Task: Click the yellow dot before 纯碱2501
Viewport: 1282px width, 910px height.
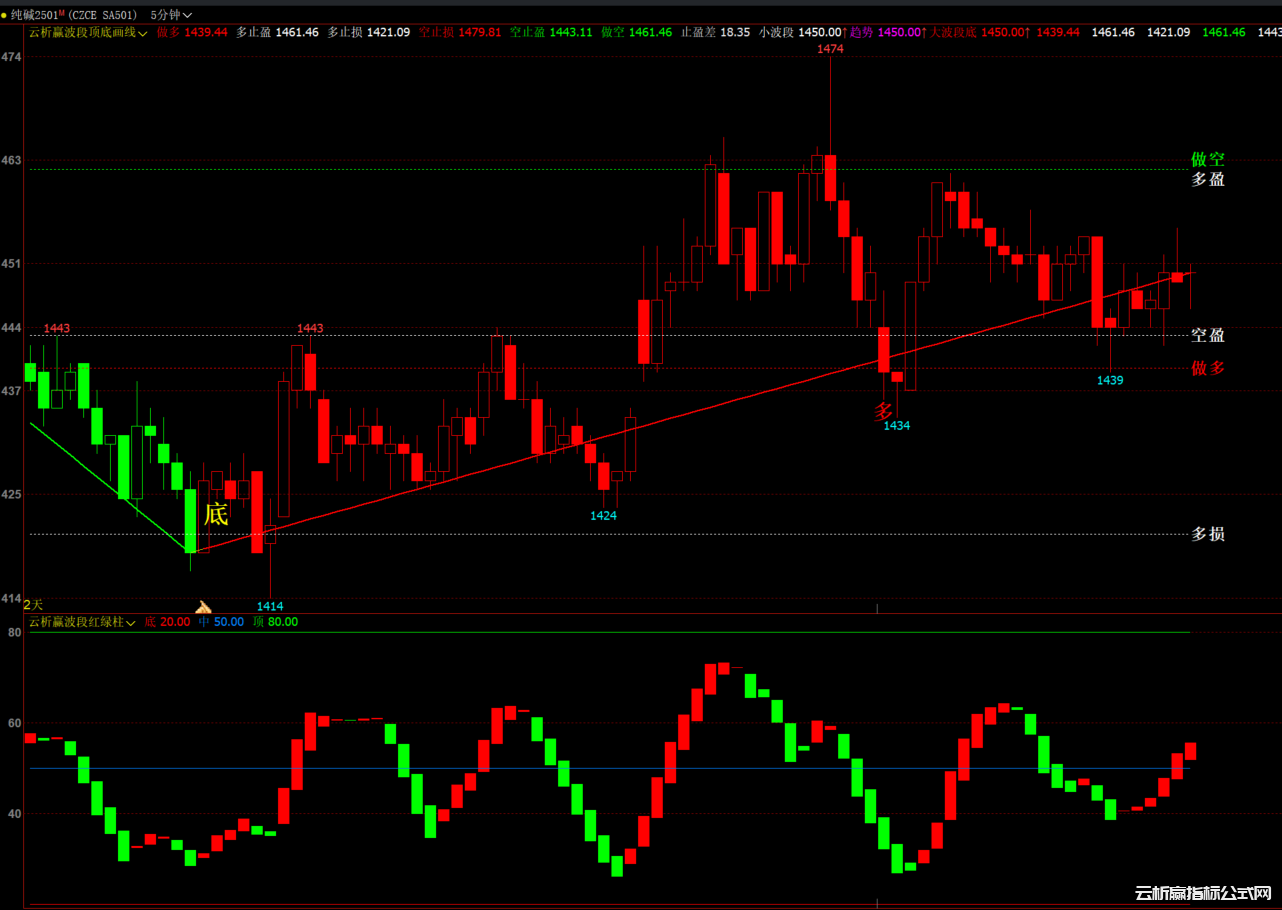Action: point(4,15)
